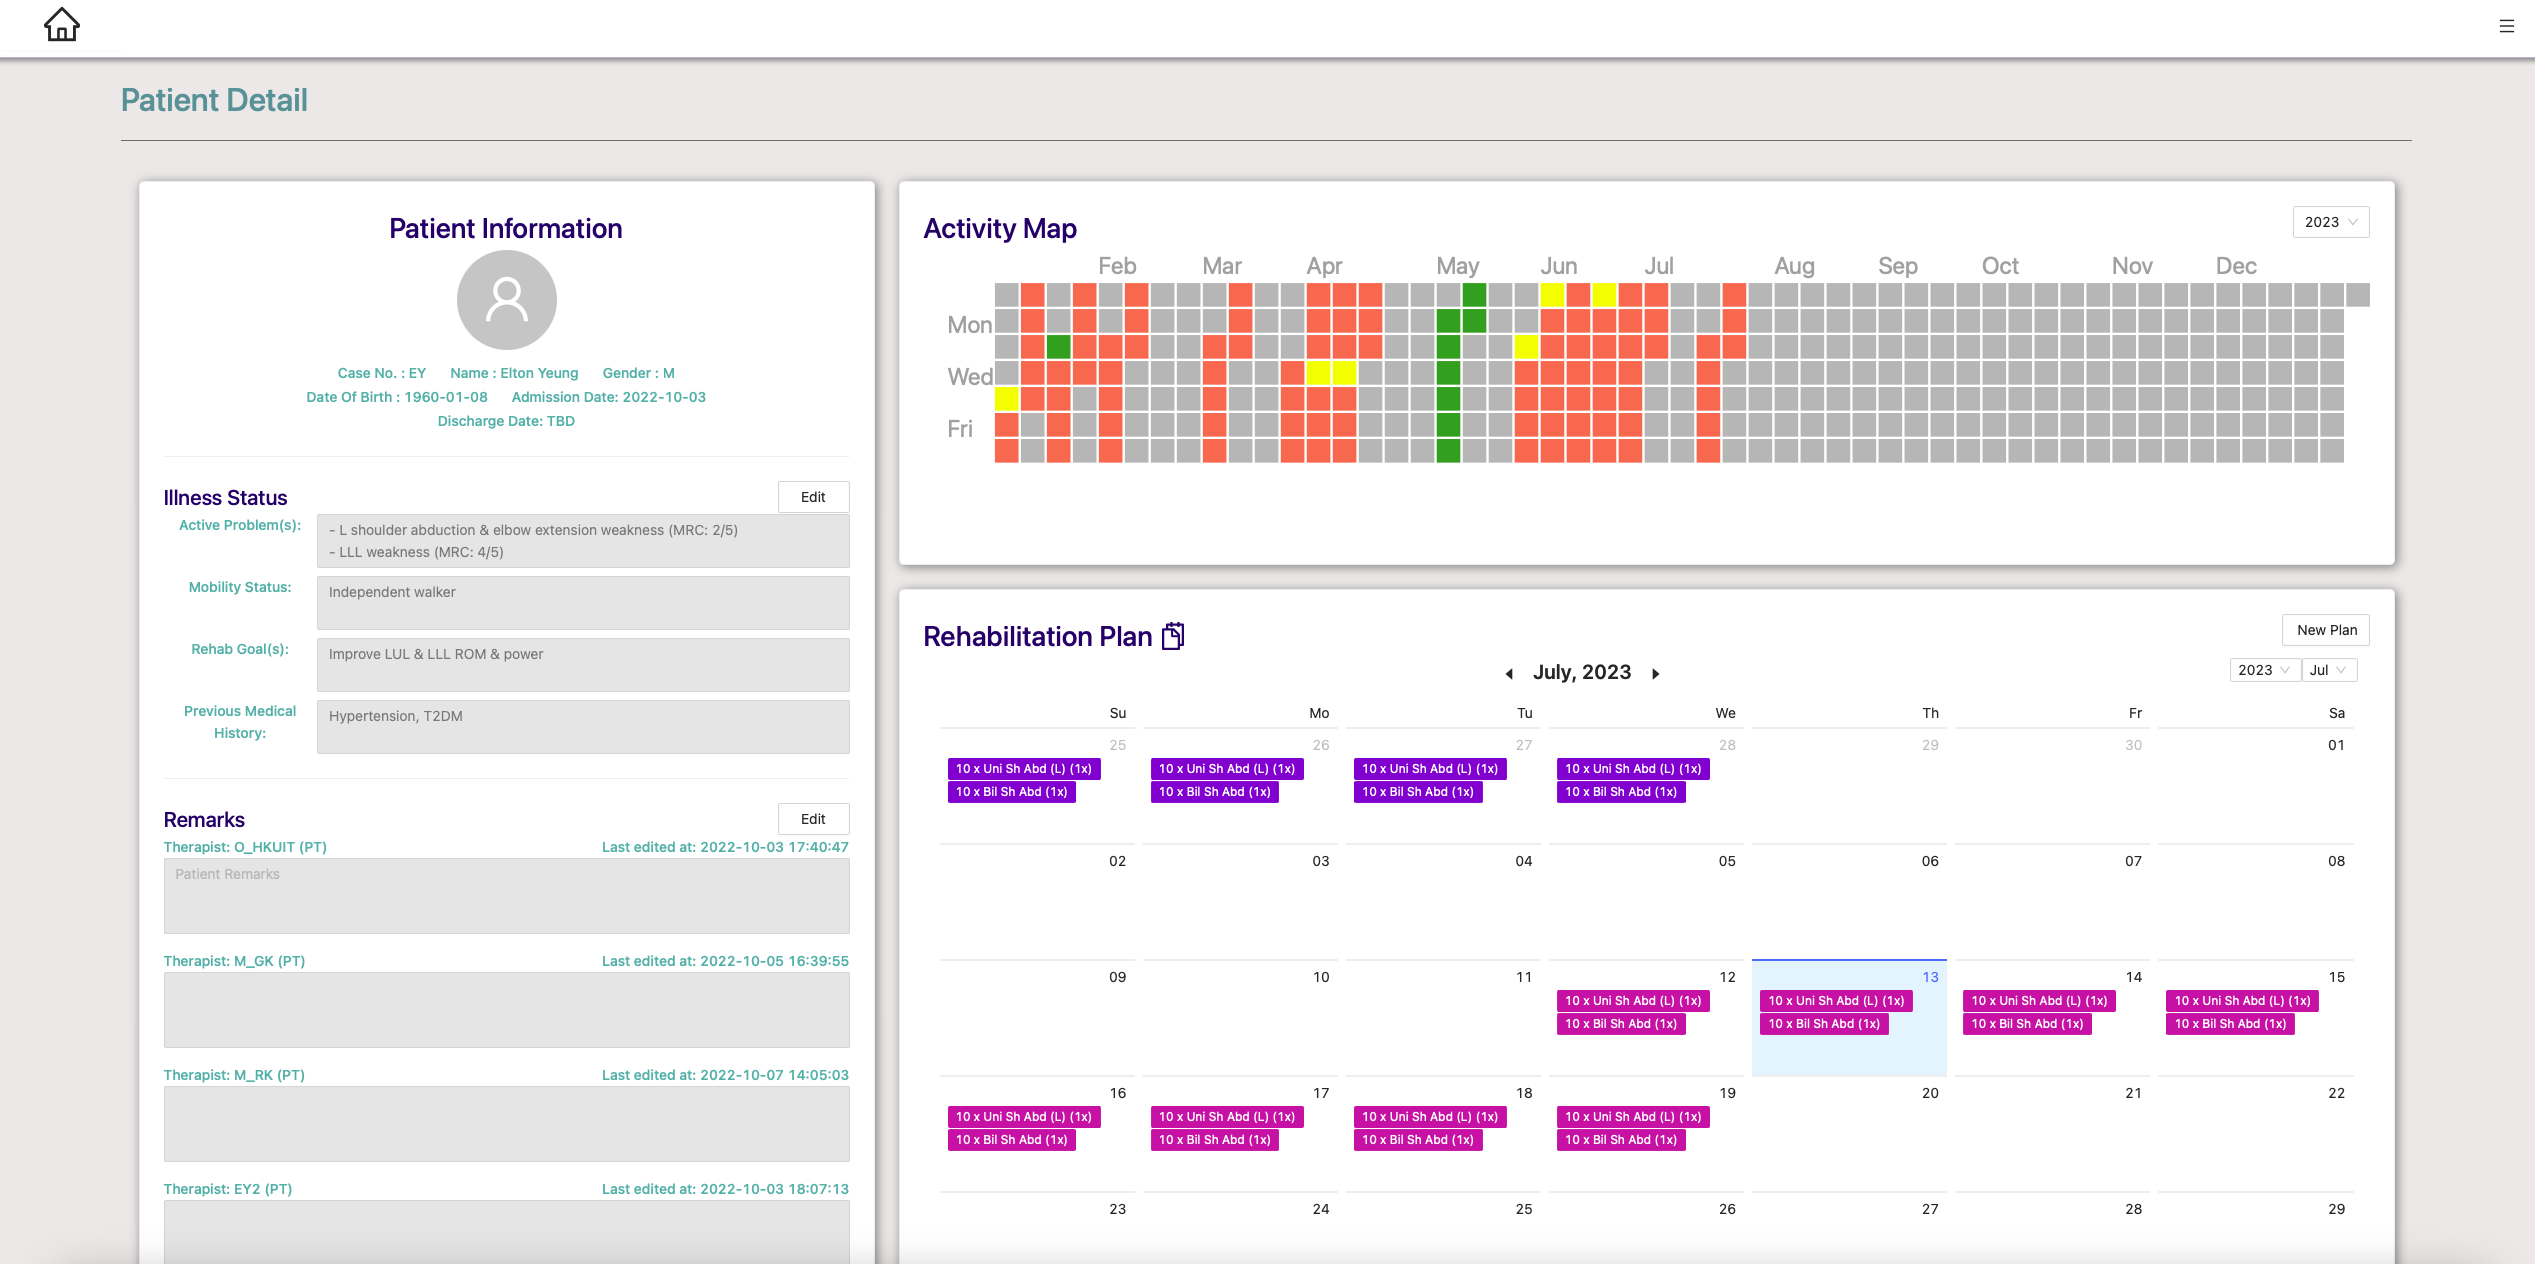The height and width of the screenshot is (1264, 2535).
Task: Edit the Remarks section
Action: [813, 819]
